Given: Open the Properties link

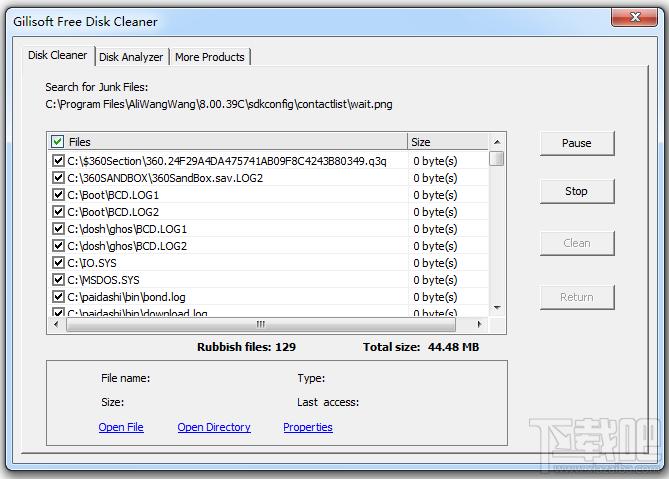Looking at the screenshot, I should coord(308,427).
